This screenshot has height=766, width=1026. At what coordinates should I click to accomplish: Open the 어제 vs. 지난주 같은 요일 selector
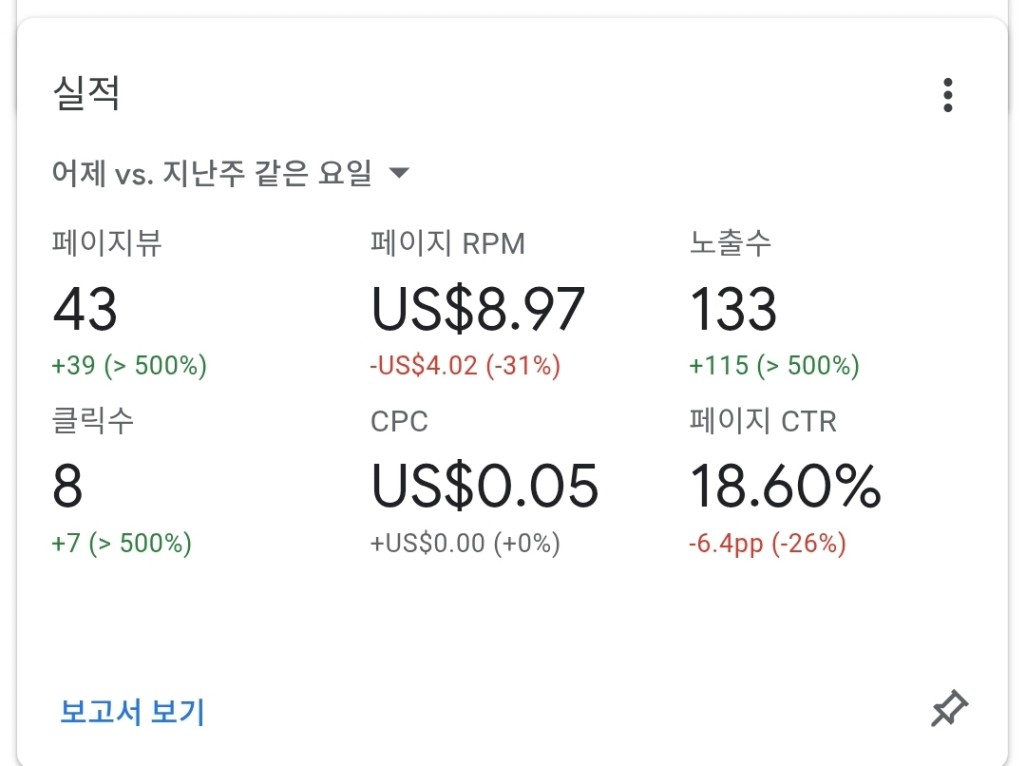230,173
